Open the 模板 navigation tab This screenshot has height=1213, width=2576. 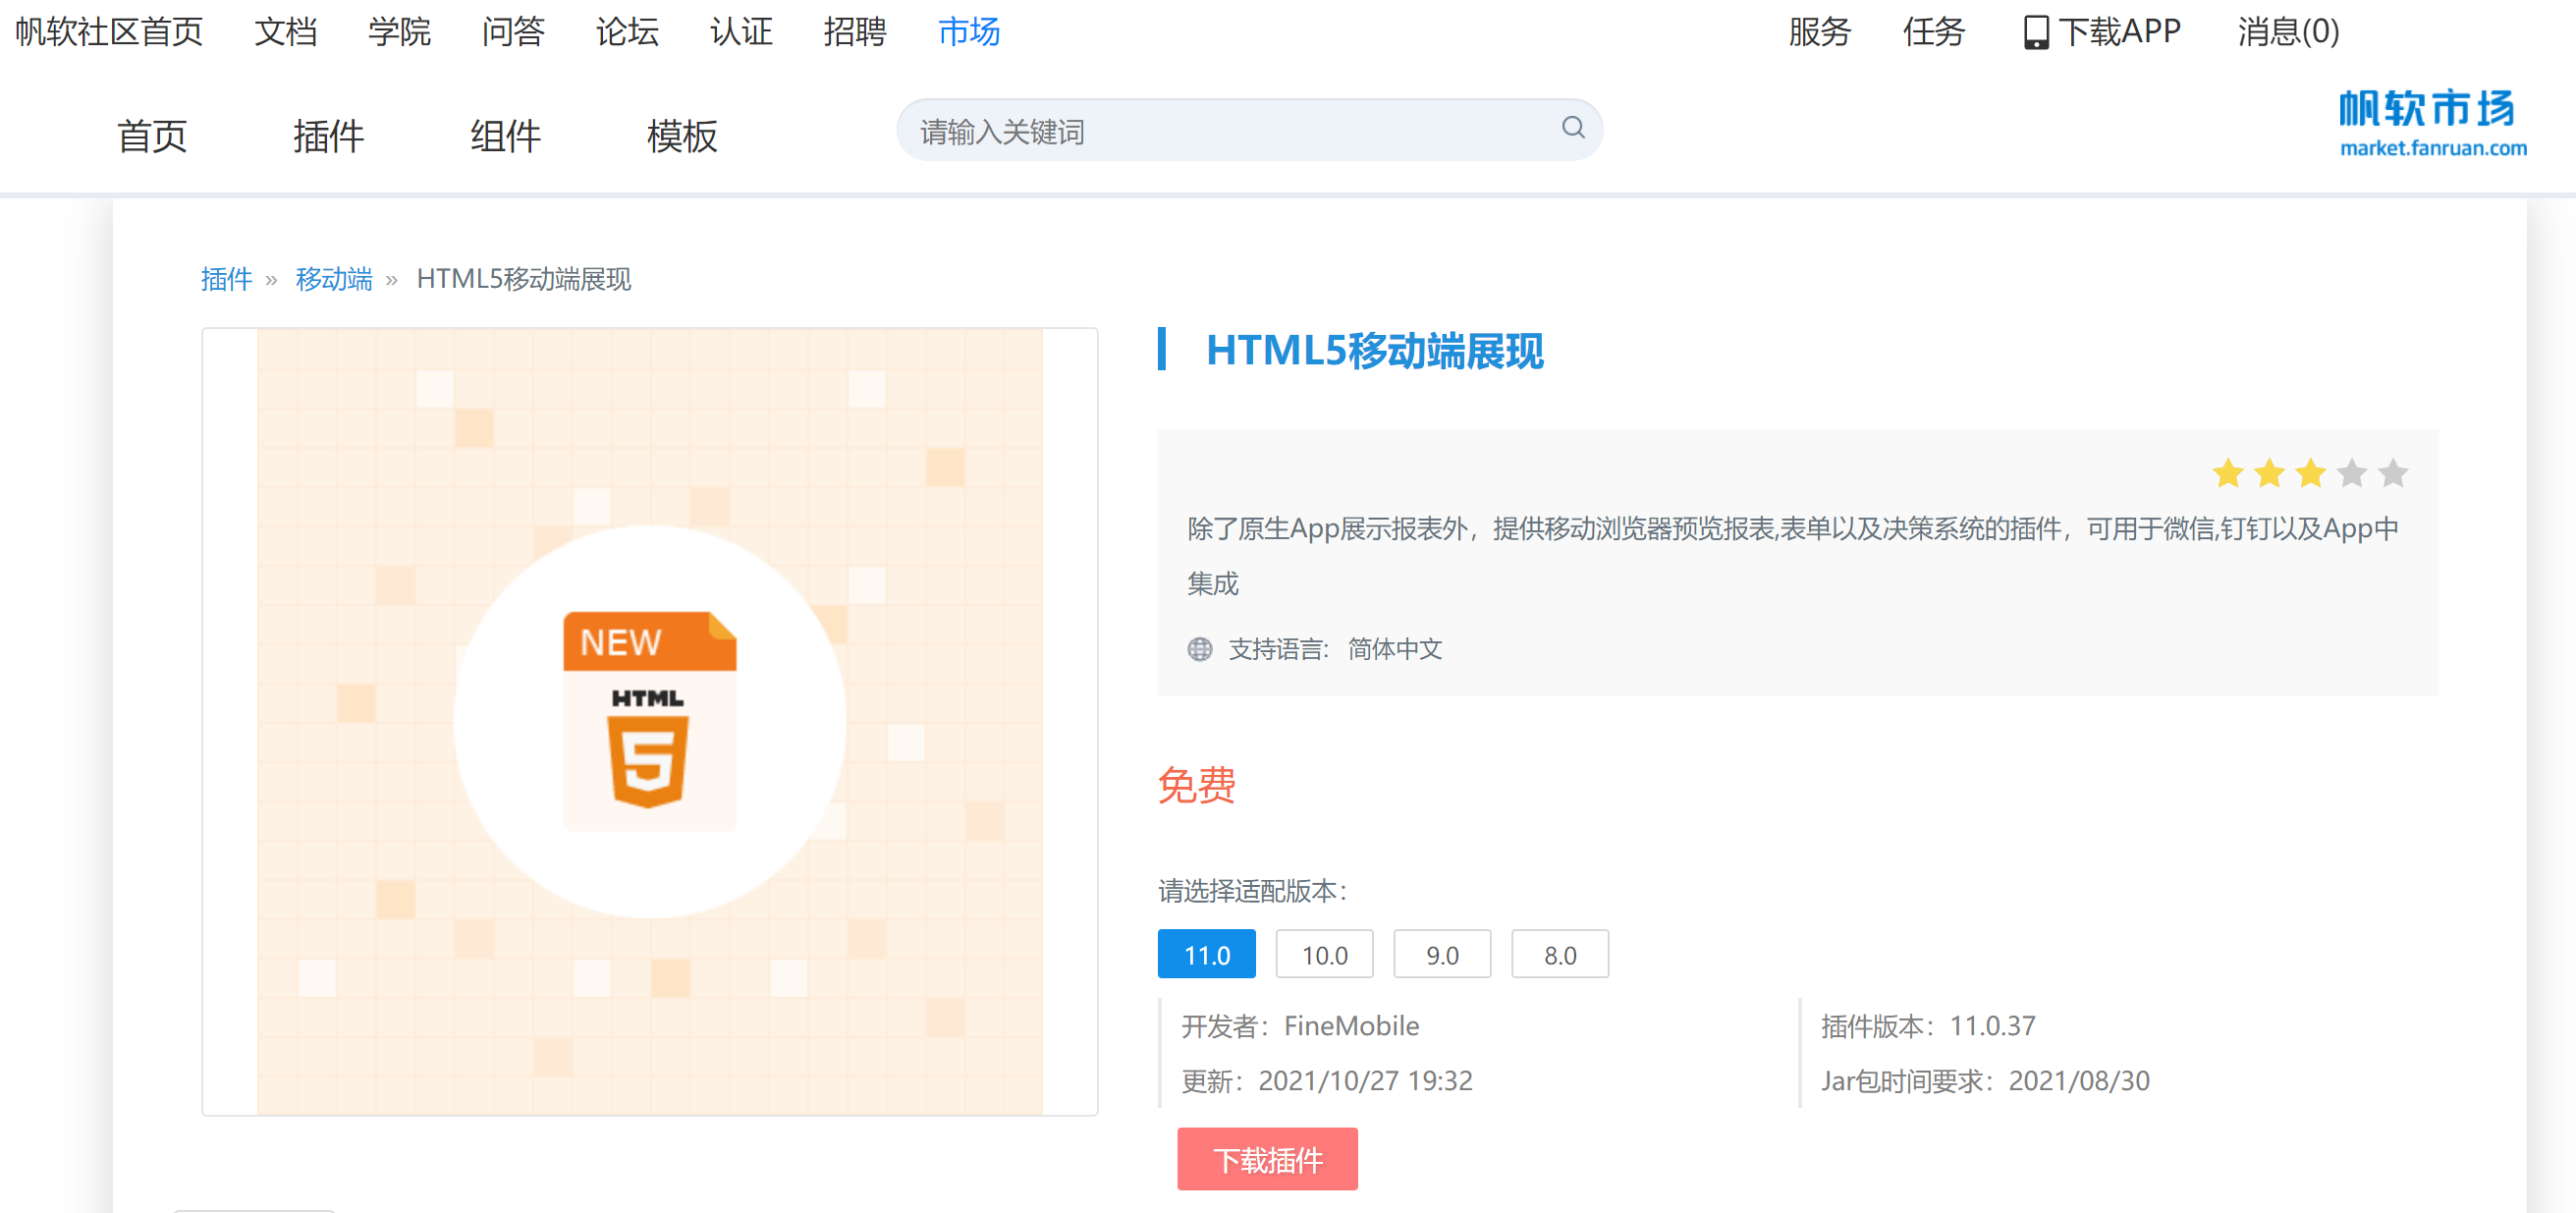[682, 136]
